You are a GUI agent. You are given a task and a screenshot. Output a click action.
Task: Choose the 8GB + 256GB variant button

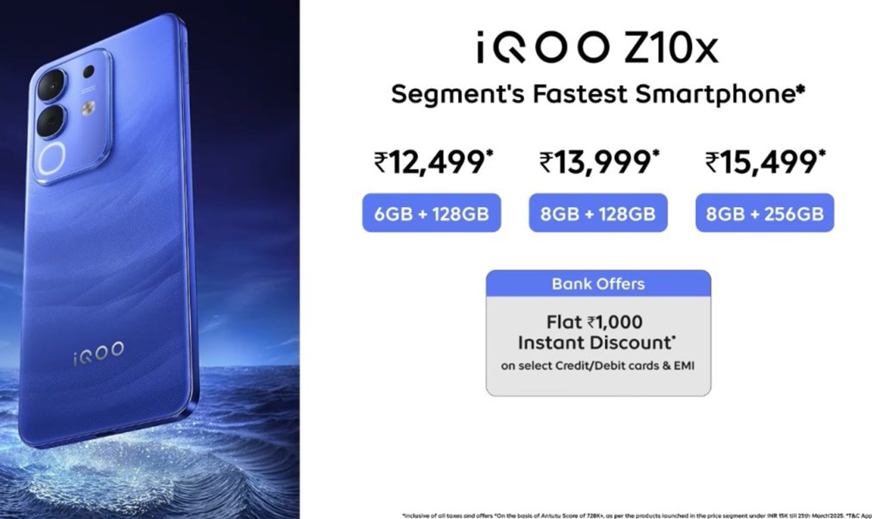[x=765, y=213]
